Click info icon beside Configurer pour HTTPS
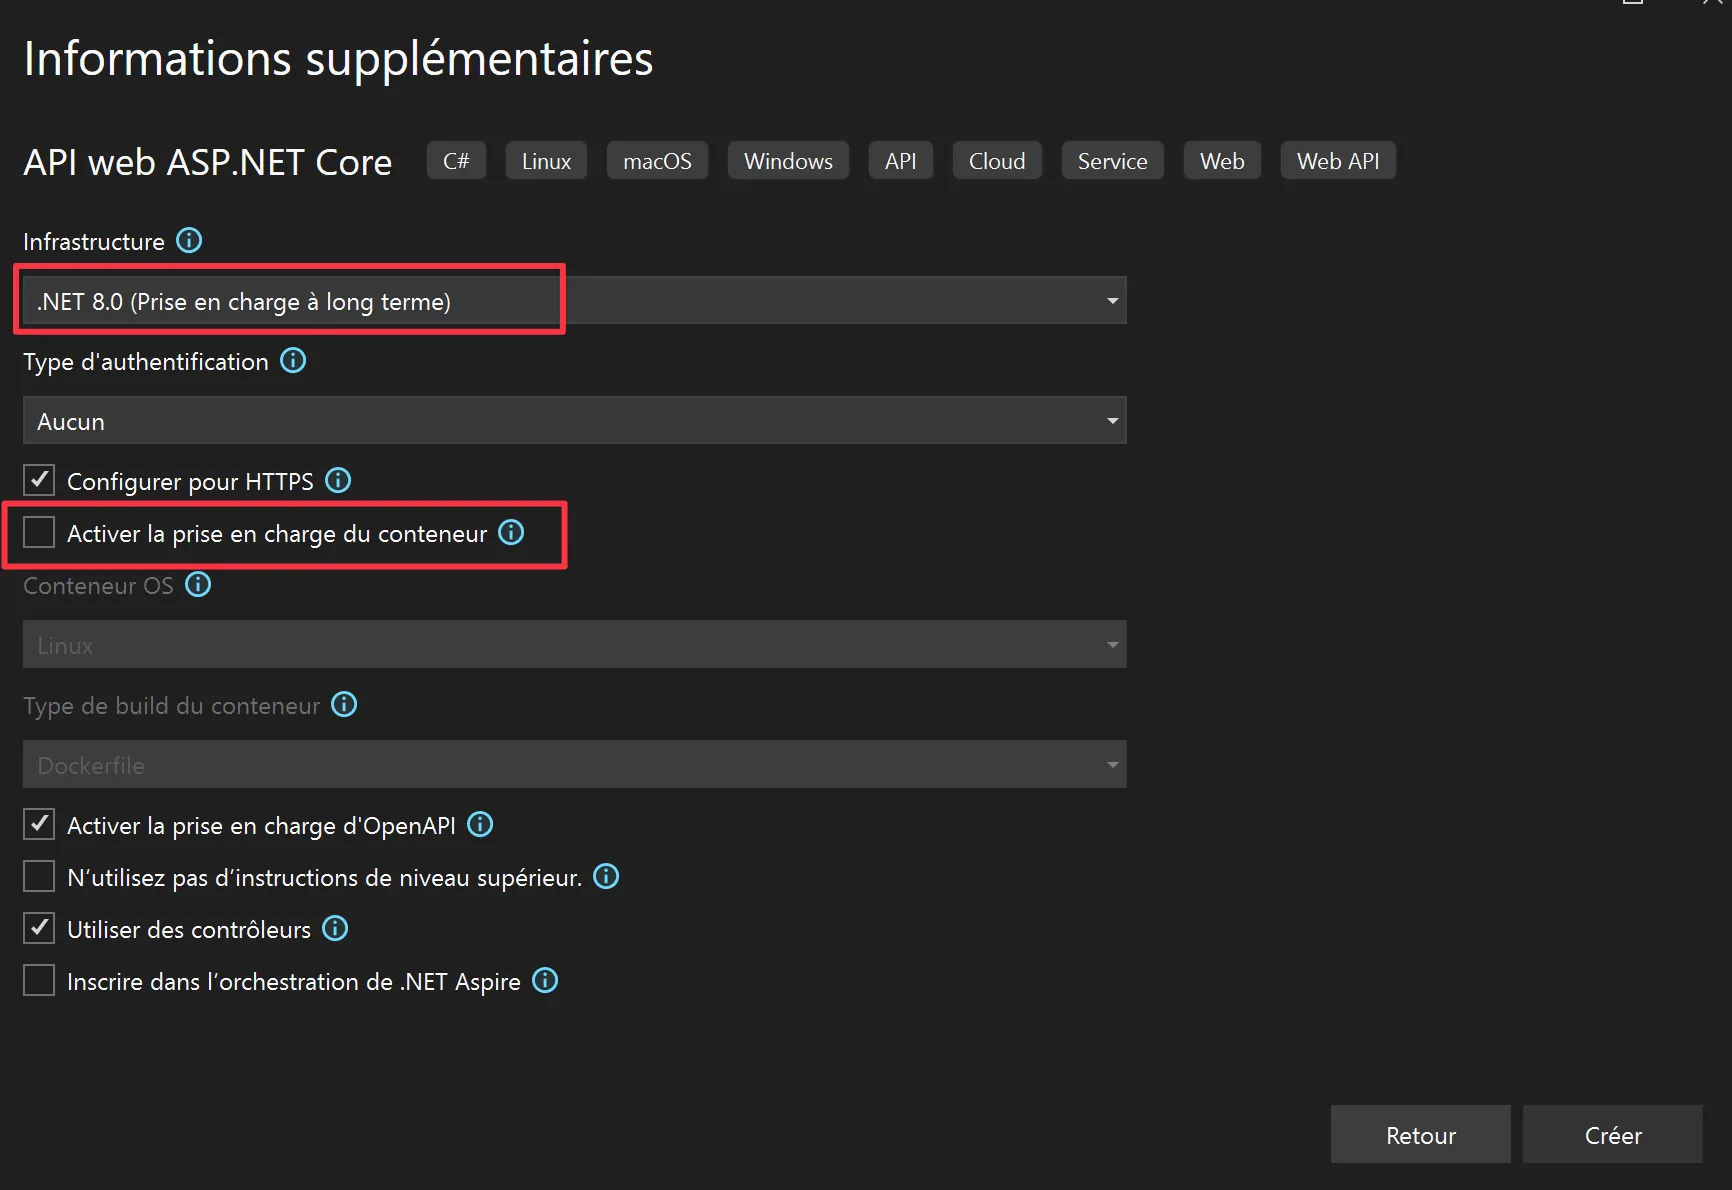1732x1190 pixels. [338, 481]
